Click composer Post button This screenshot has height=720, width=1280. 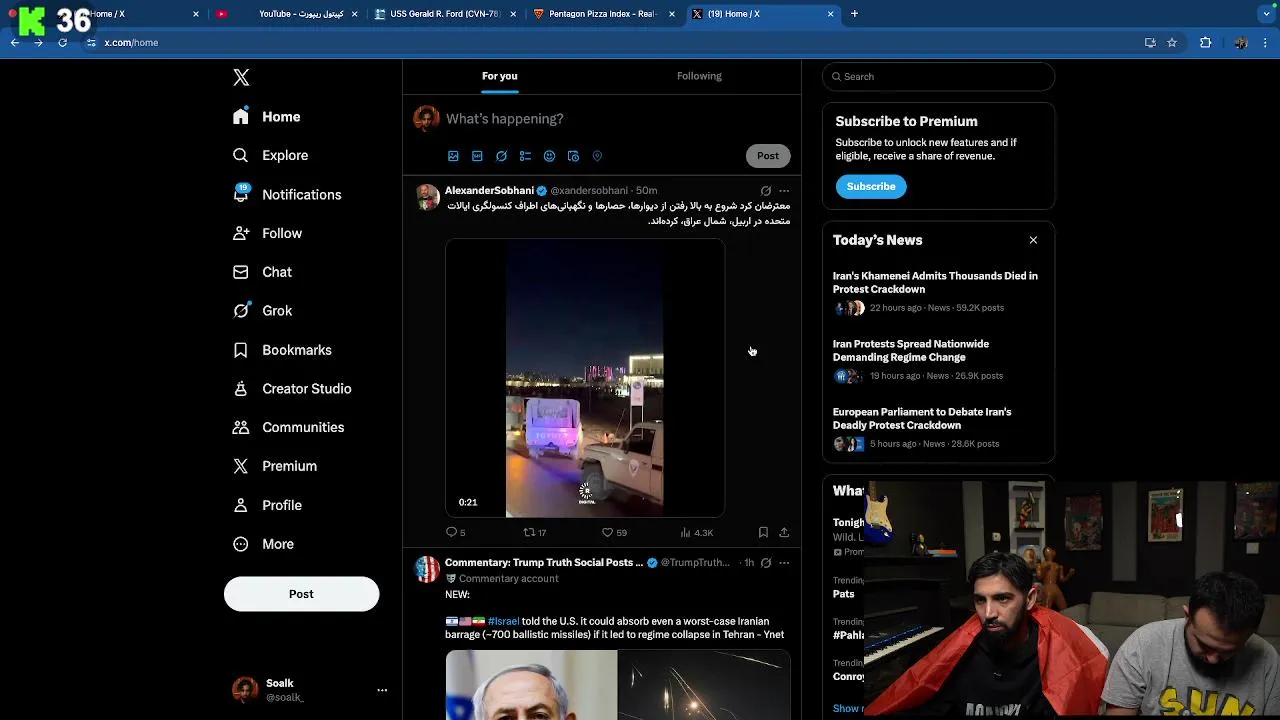click(768, 156)
